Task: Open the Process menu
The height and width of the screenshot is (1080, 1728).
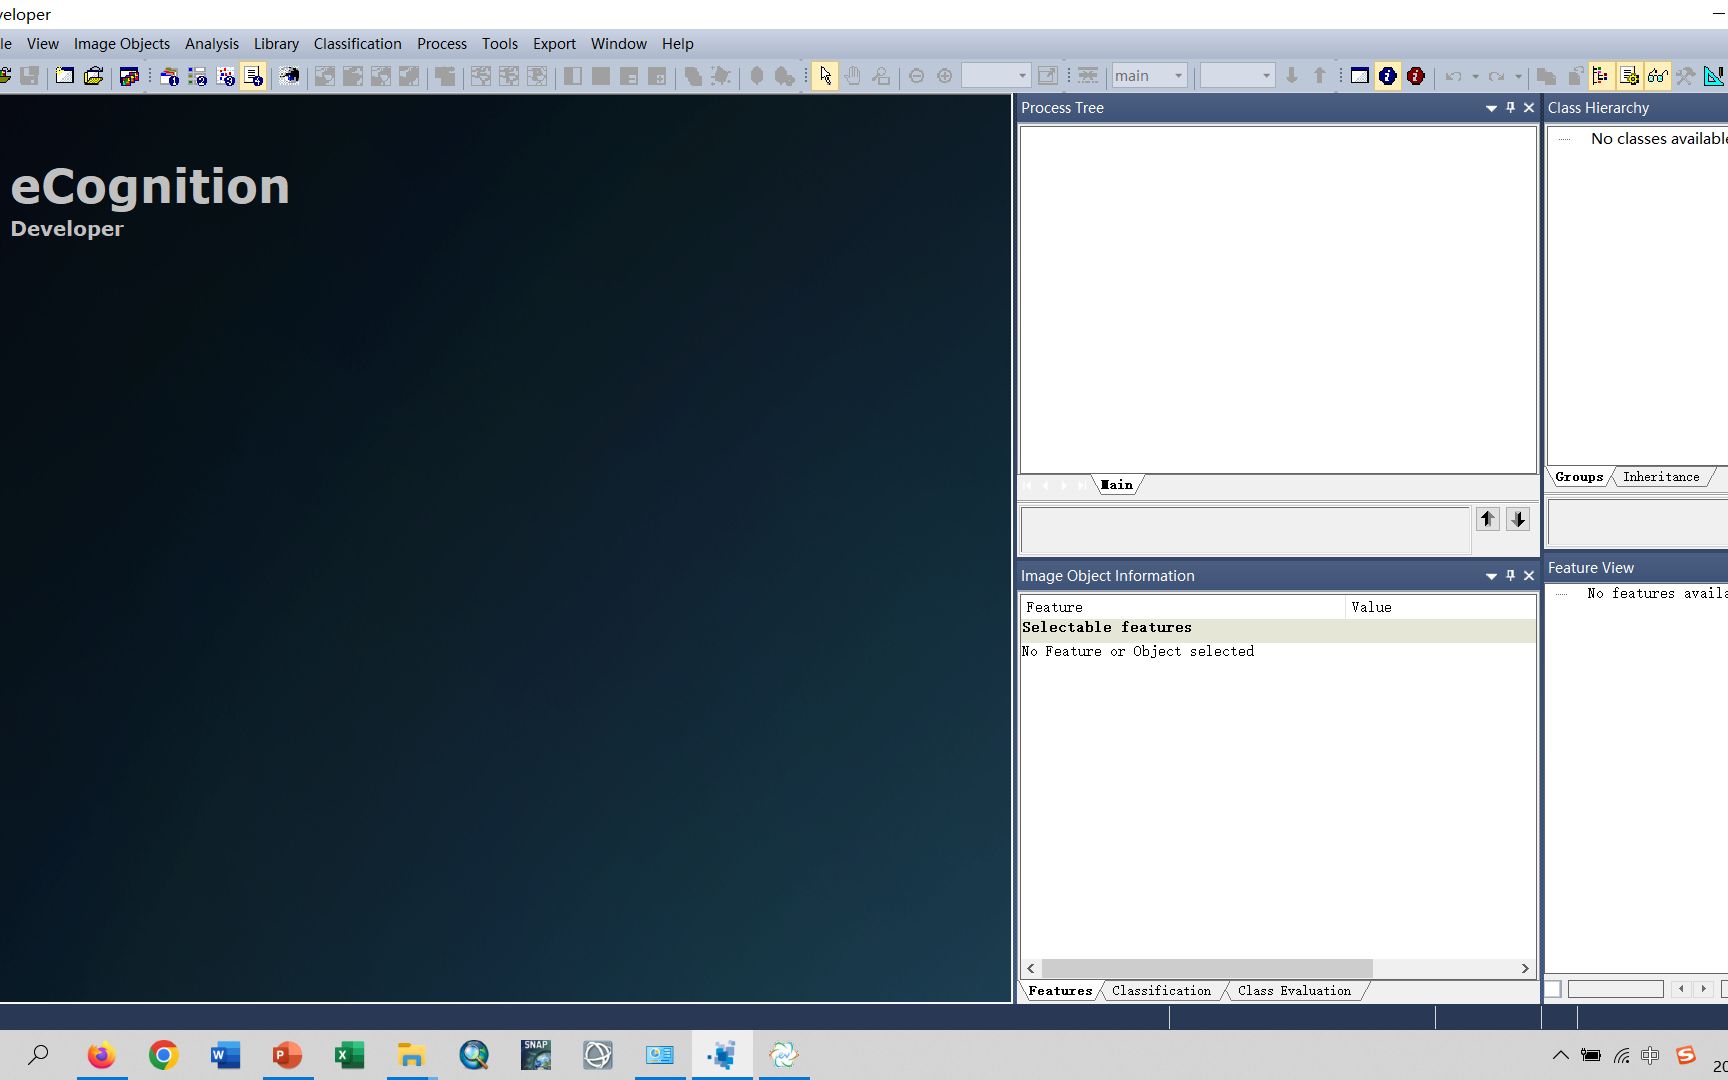Action: click(442, 44)
